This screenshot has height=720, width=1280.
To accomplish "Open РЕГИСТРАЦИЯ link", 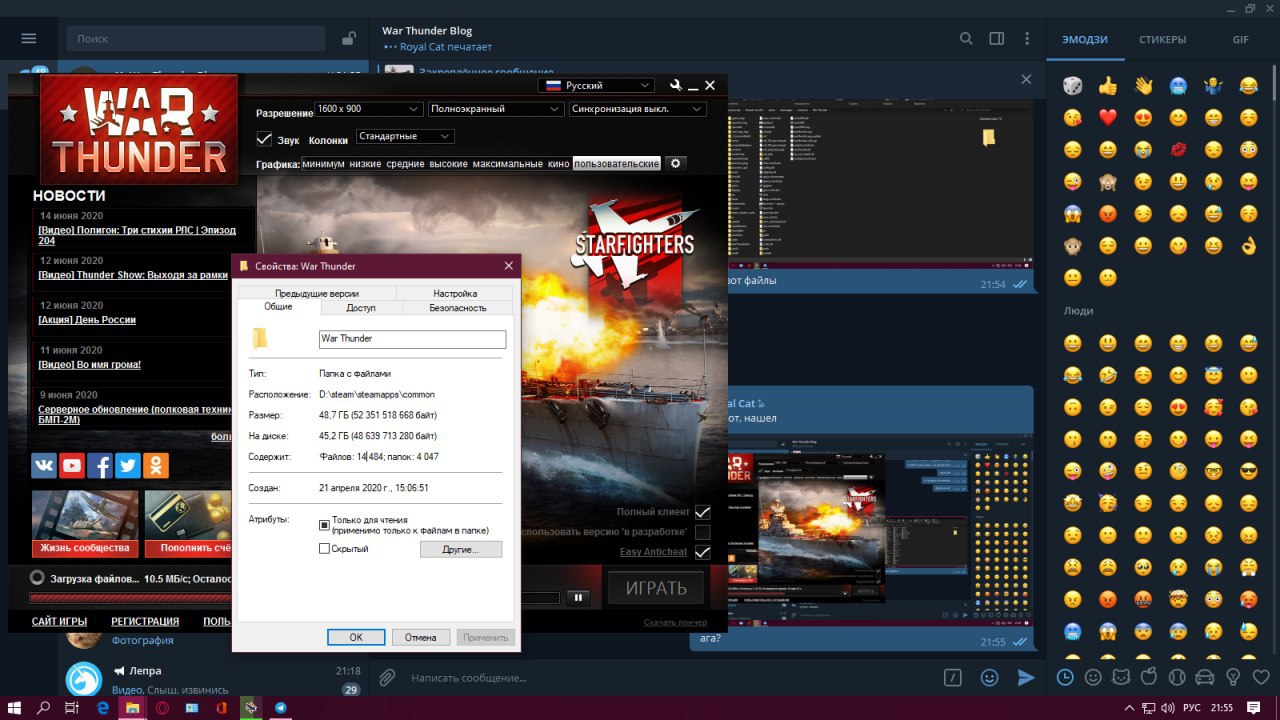I will point(145,621).
